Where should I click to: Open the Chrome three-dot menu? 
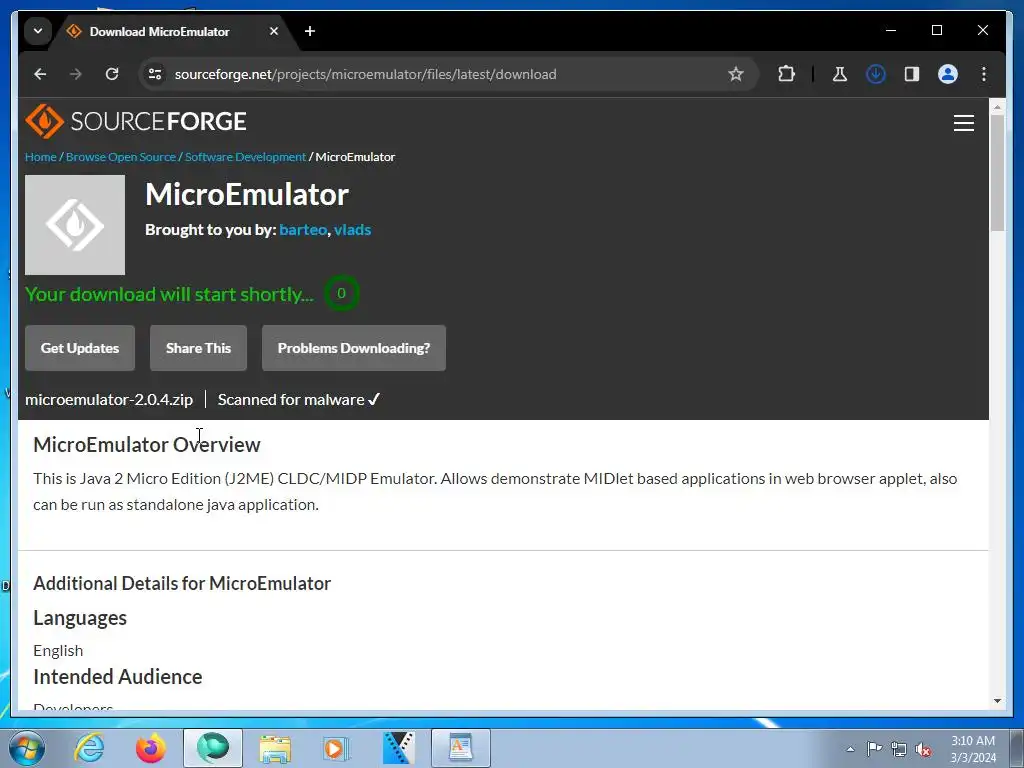[x=984, y=74]
